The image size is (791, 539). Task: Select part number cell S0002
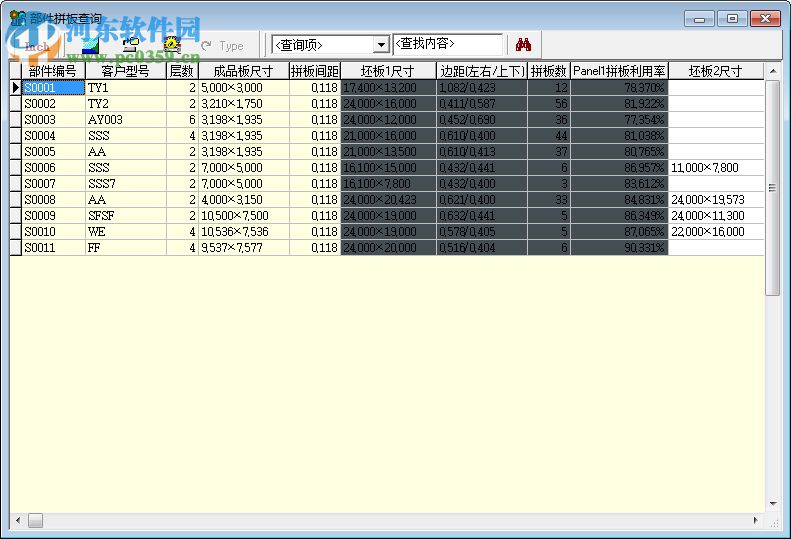[53, 103]
